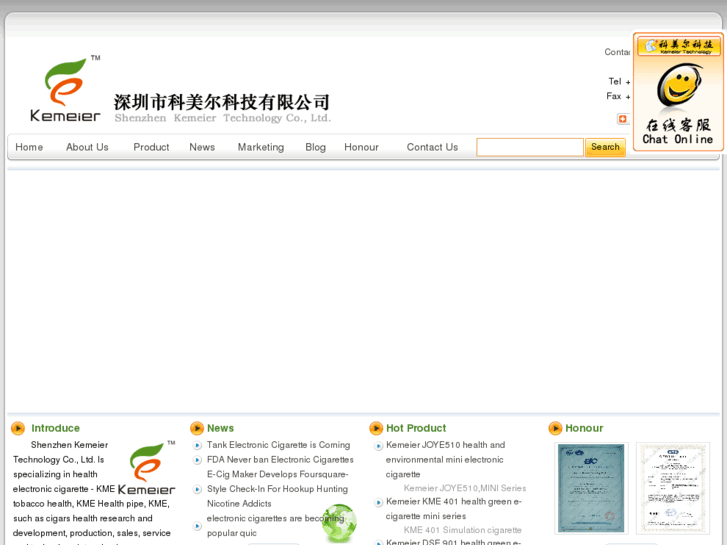
Task: Open electronic cigarettes are becoming popular article
Action: pos(275,526)
